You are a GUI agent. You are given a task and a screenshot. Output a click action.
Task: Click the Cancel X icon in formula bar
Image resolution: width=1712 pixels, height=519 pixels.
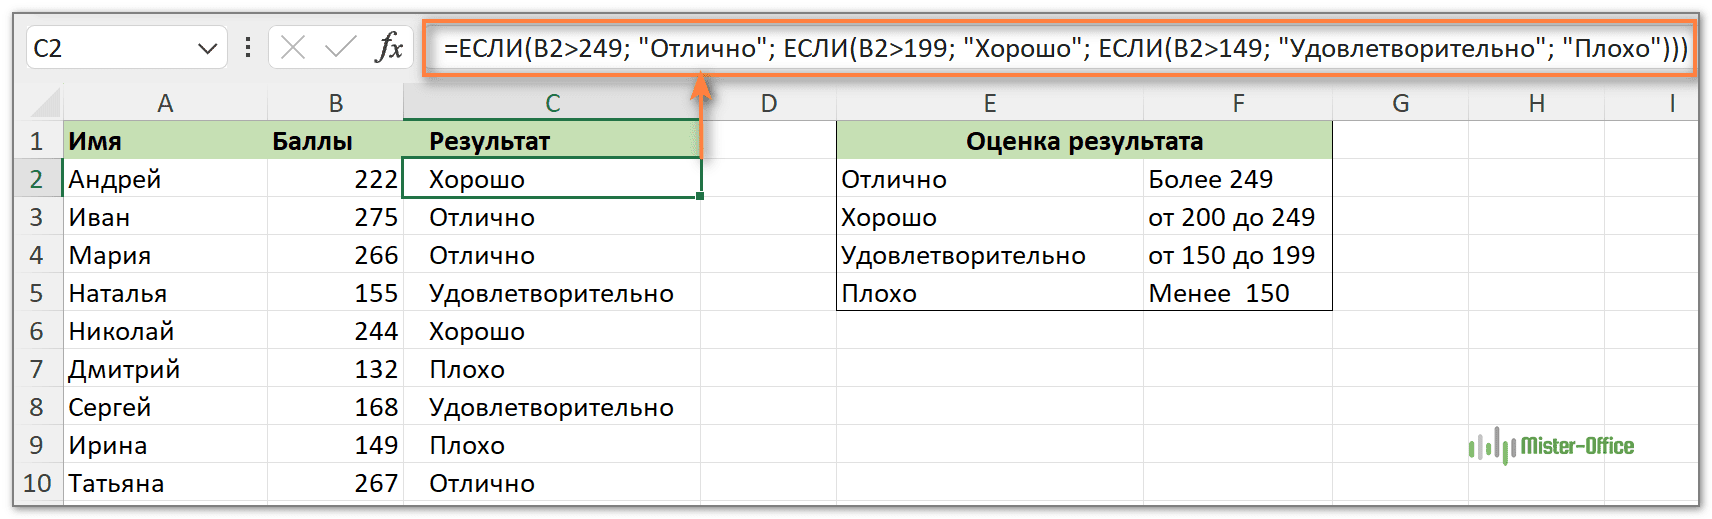[293, 47]
